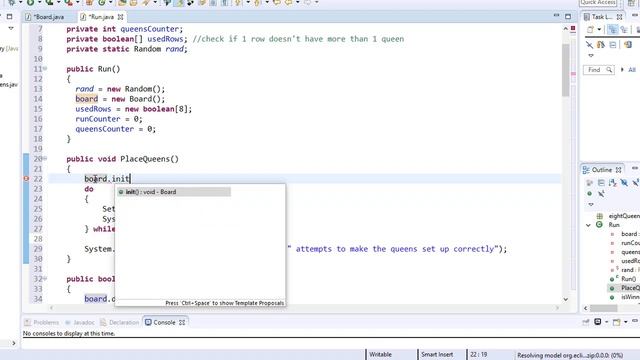Click the Hide Completed Tasks icon
The height and width of the screenshot is (360, 640).
tap(589, 44)
